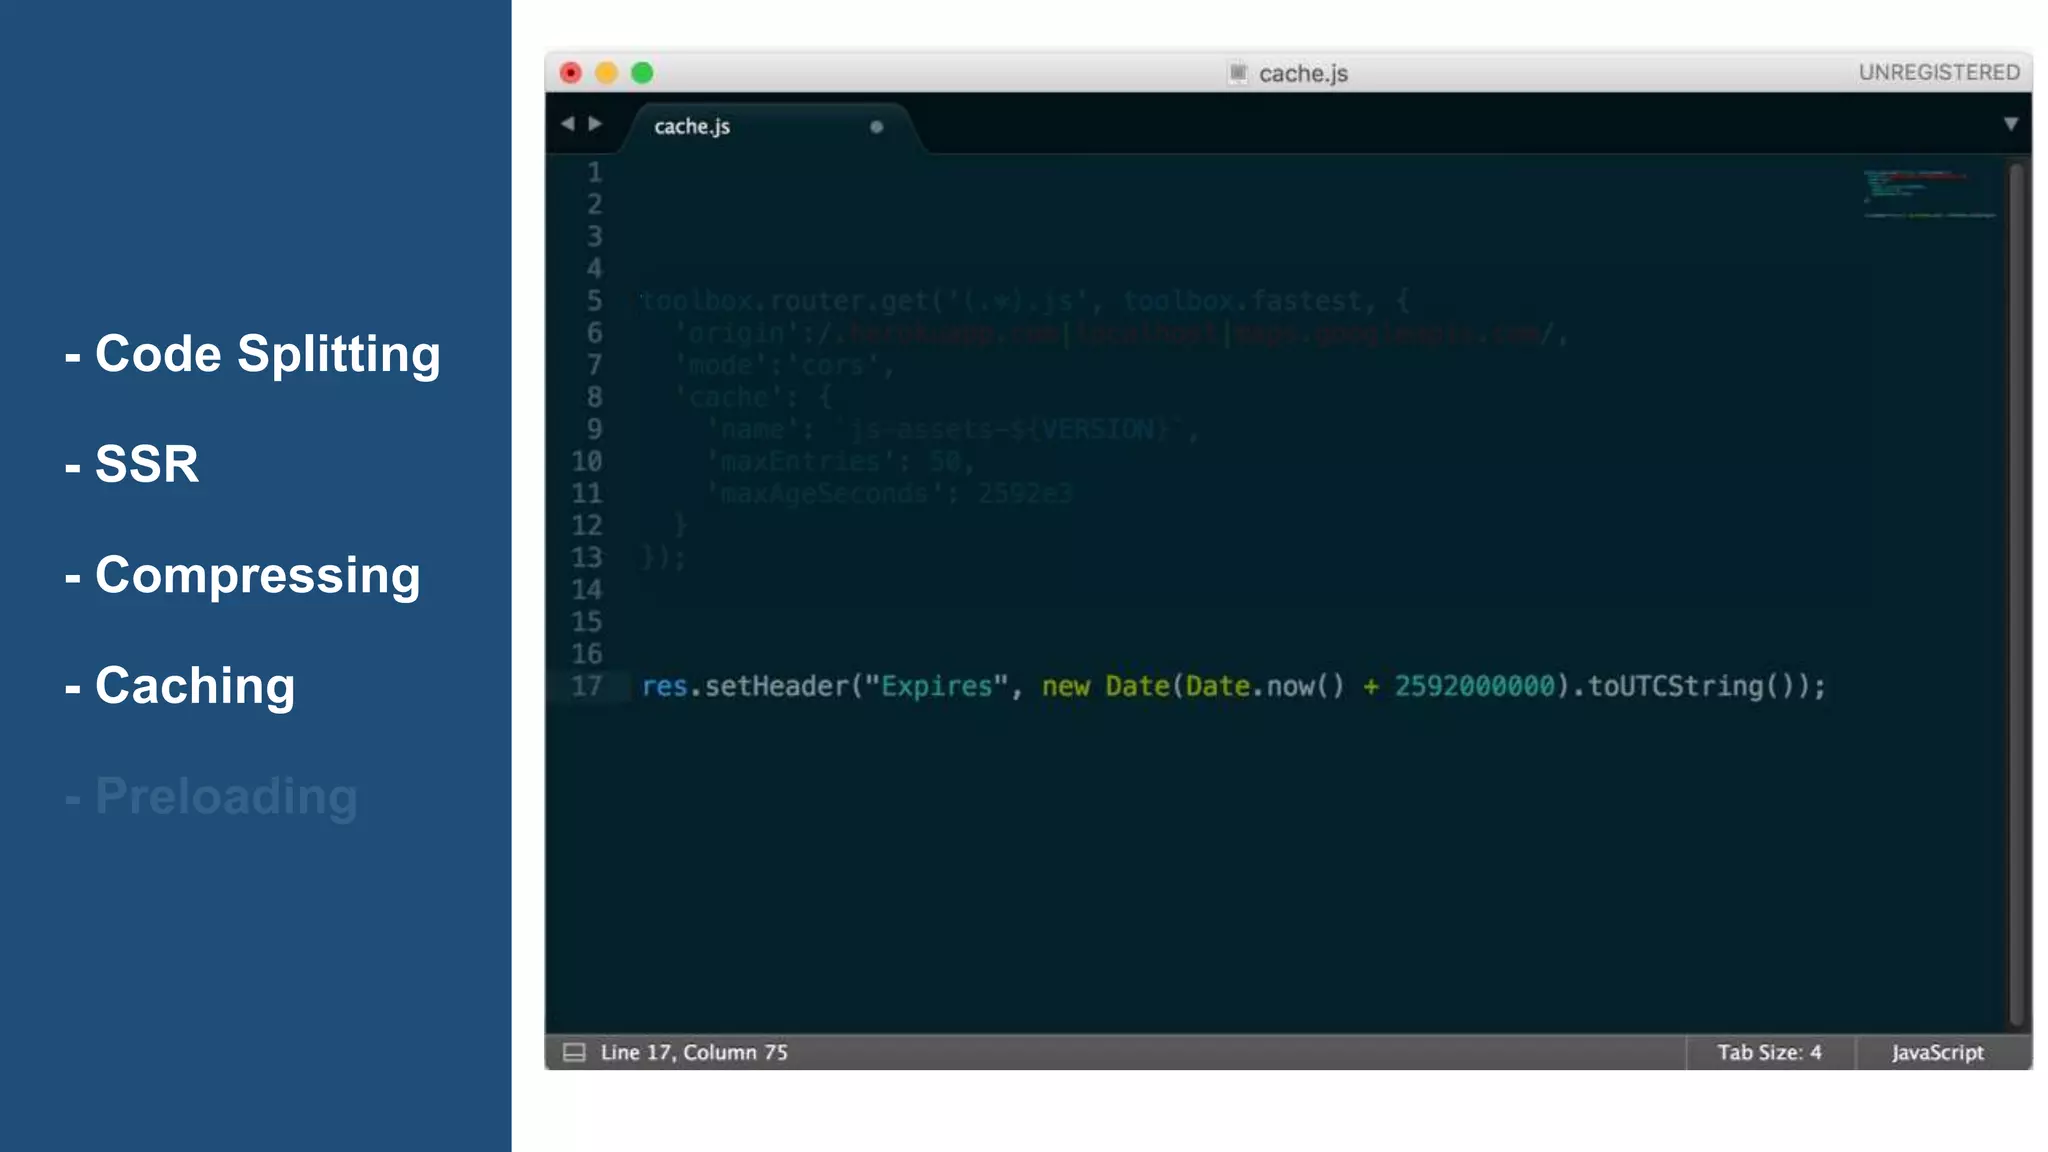The height and width of the screenshot is (1152, 2048).
Task: Click the toUTCString call in code
Action: [1676, 686]
